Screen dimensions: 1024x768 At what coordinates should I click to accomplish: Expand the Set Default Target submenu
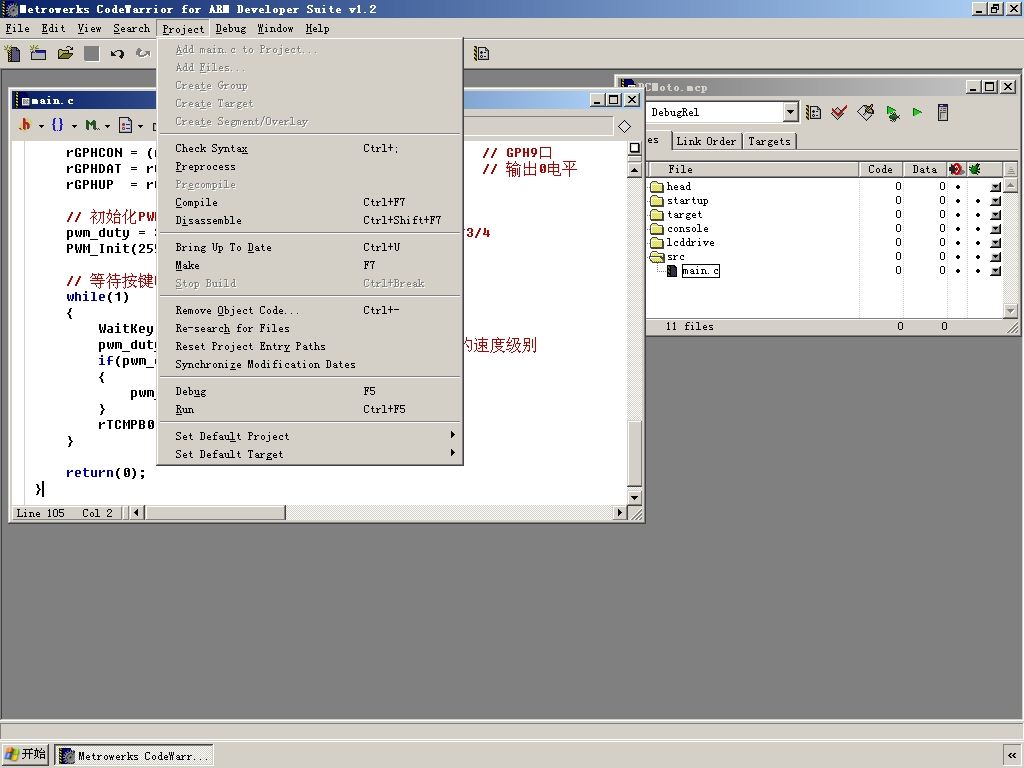pyautogui.click(x=311, y=454)
